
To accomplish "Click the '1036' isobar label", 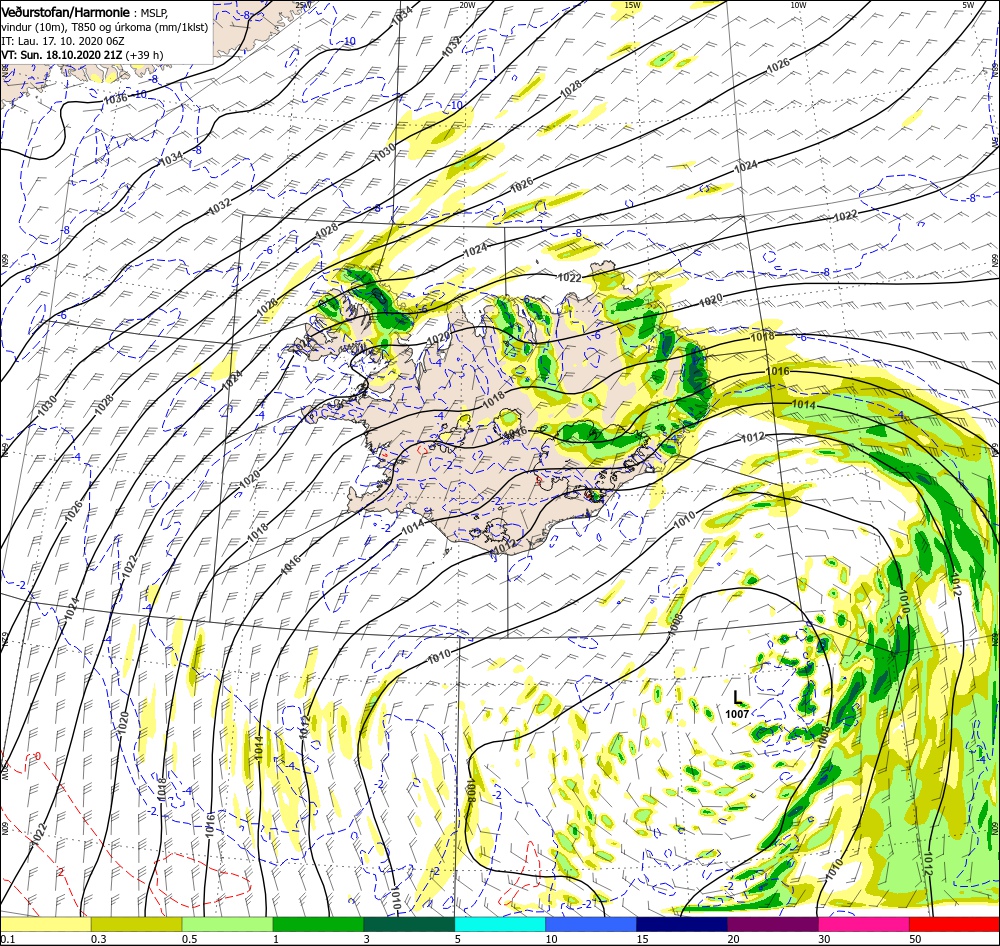I will tap(115, 99).
